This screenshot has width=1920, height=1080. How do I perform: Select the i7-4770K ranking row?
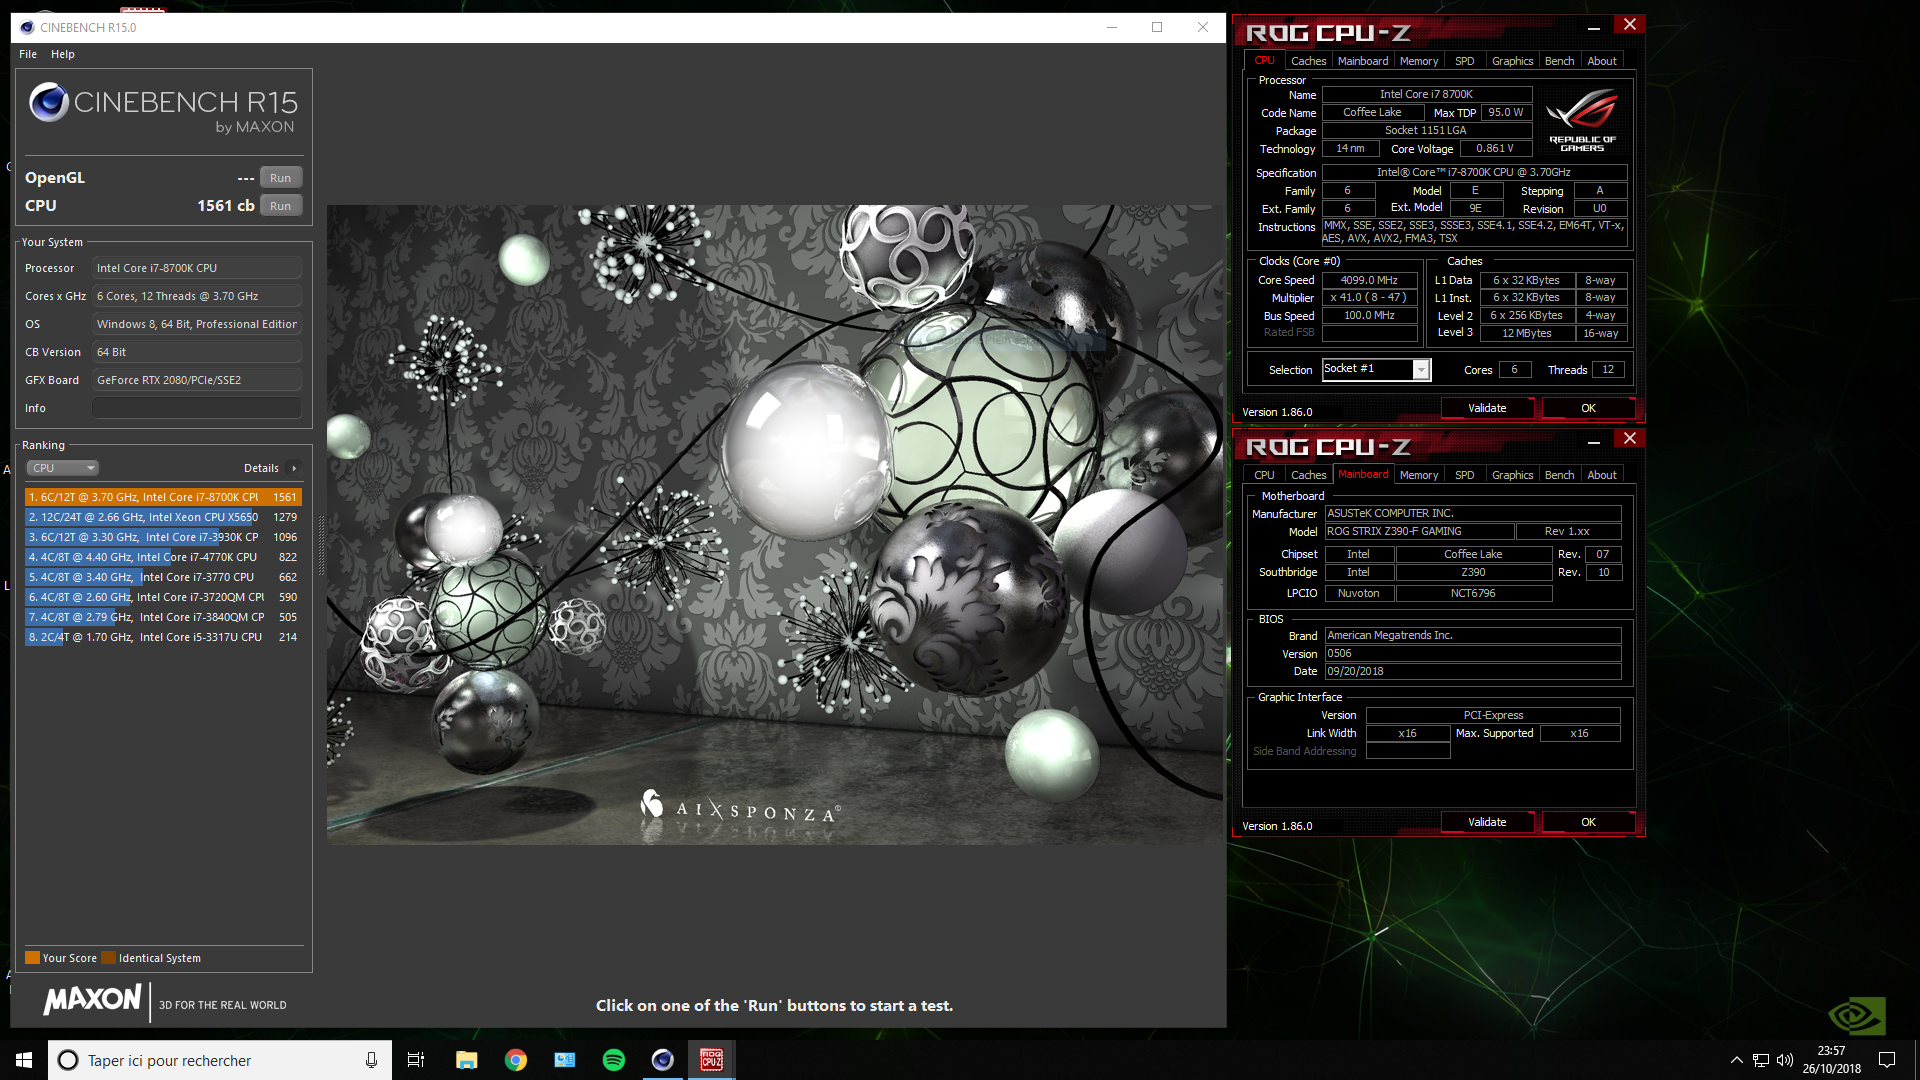pos(163,557)
